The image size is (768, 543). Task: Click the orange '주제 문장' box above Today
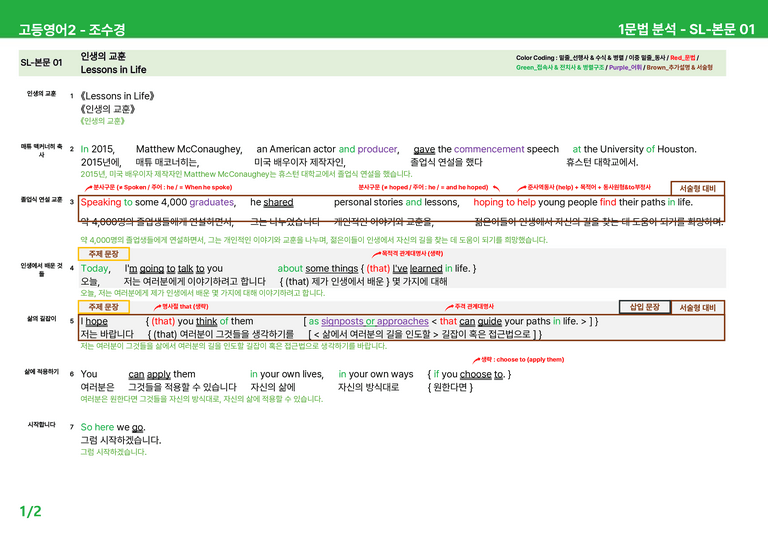104,254
